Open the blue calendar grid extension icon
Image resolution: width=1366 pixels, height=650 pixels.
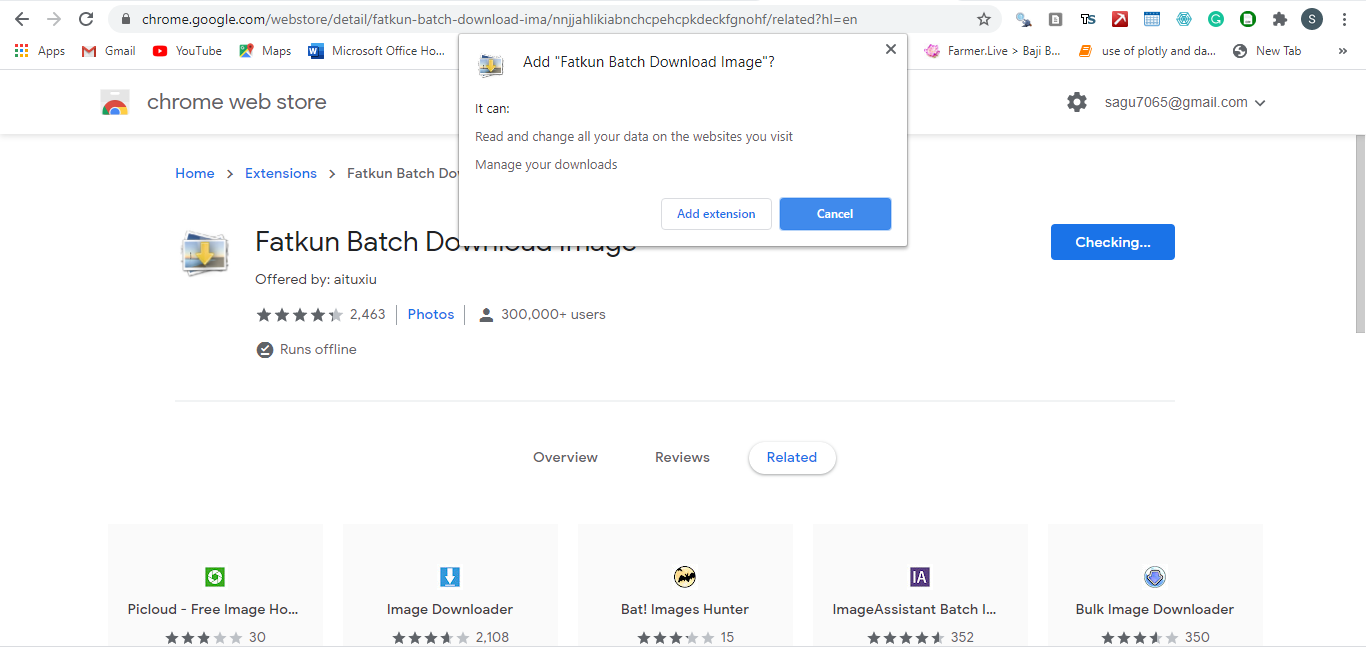pos(1152,19)
